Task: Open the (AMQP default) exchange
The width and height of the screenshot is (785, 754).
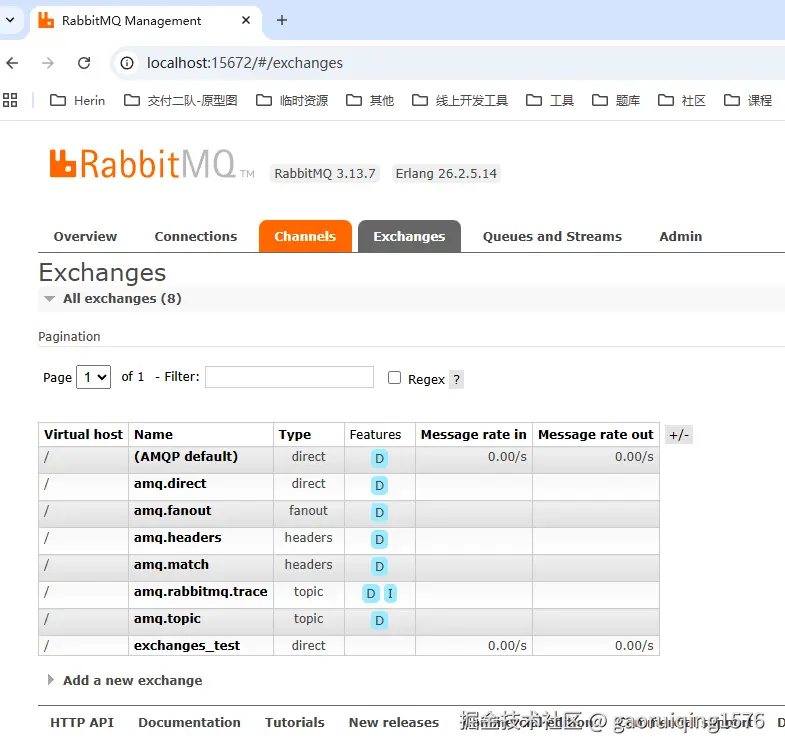Action: click(186, 457)
